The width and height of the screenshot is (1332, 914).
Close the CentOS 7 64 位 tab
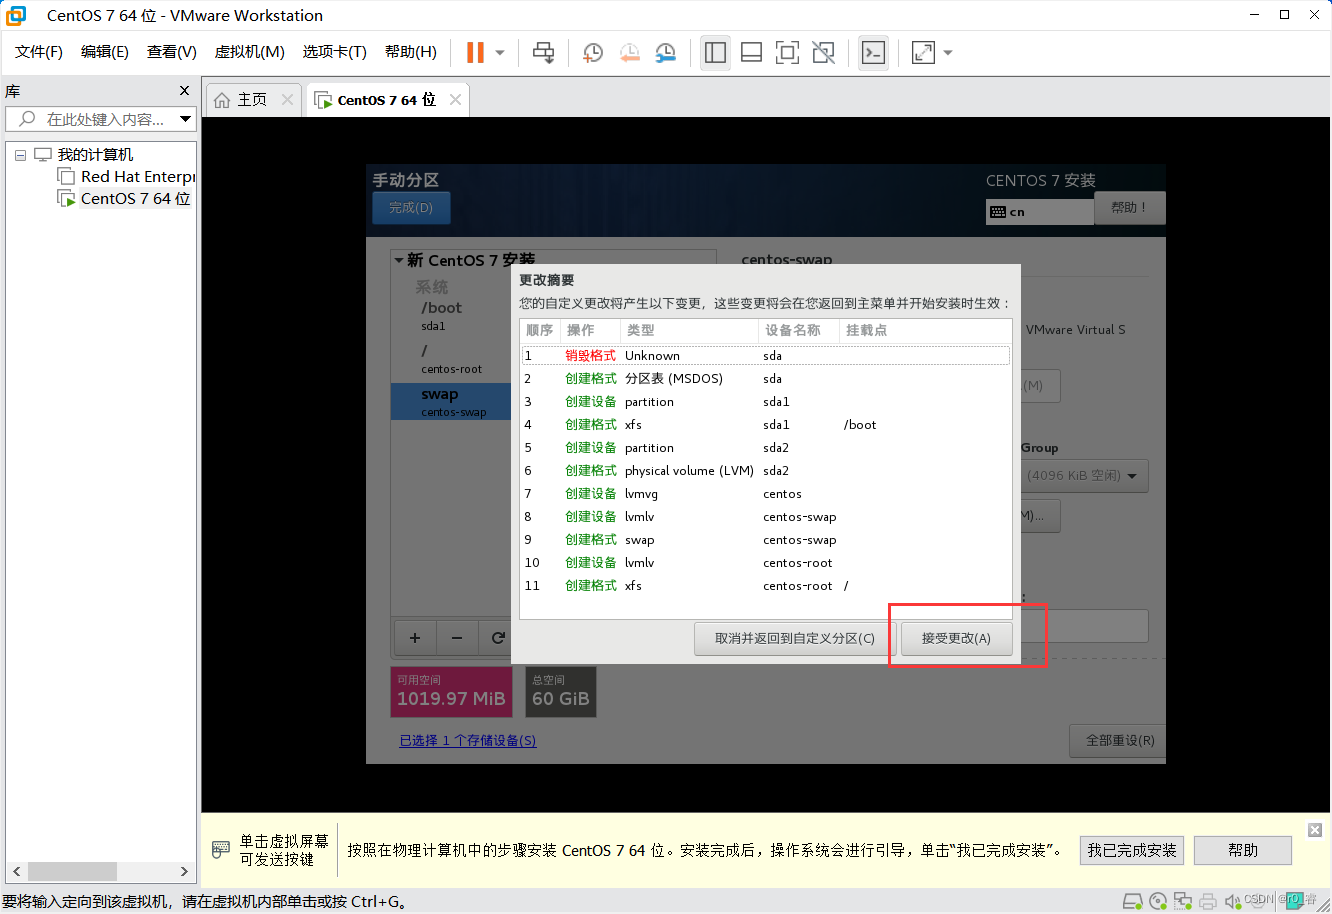pos(455,100)
